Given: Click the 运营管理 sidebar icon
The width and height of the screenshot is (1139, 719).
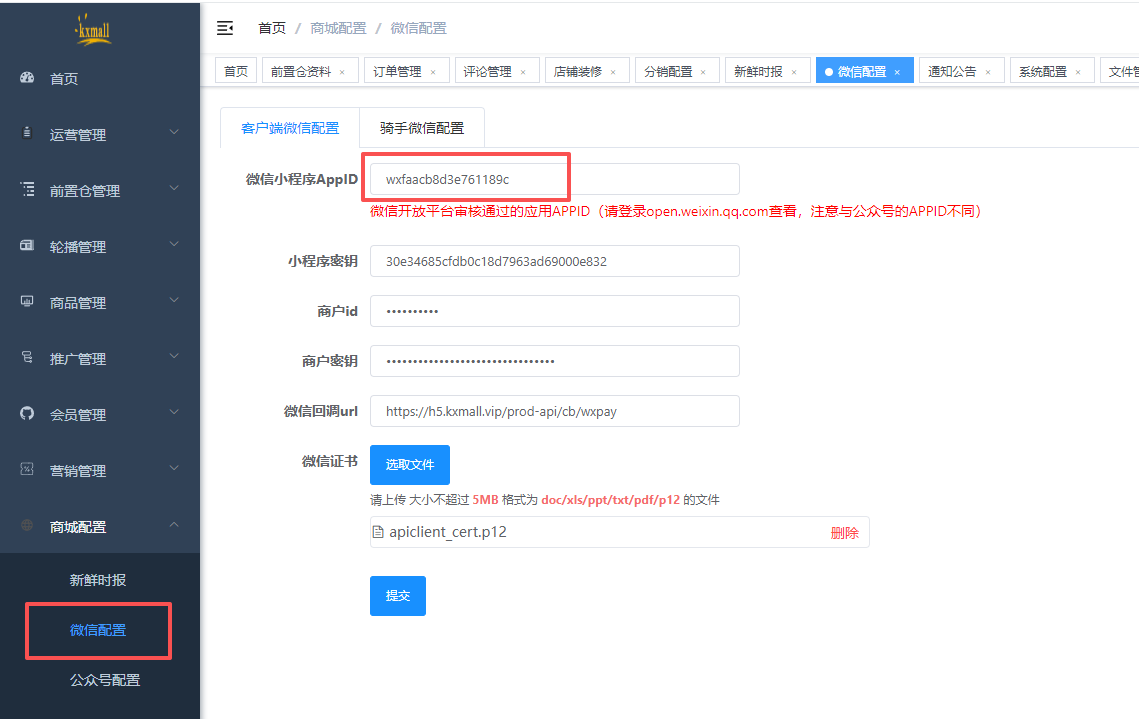Looking at the screenshot, I should pos(28,134).
